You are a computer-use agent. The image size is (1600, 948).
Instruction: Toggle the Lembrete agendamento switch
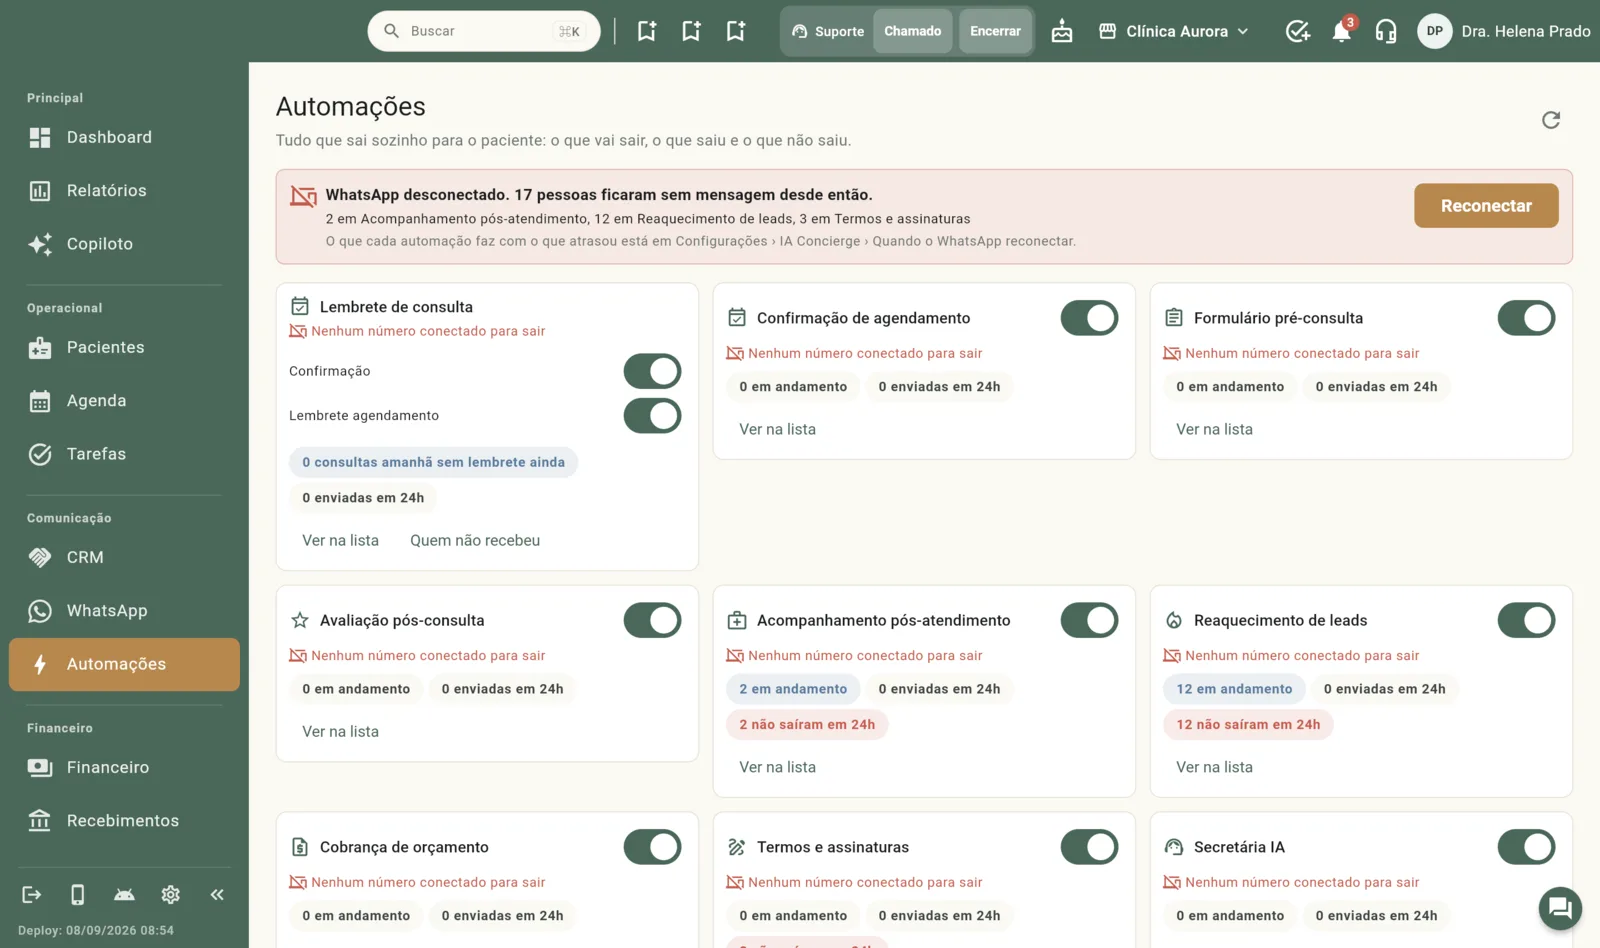pyautogui.click(x=652, y=416)
